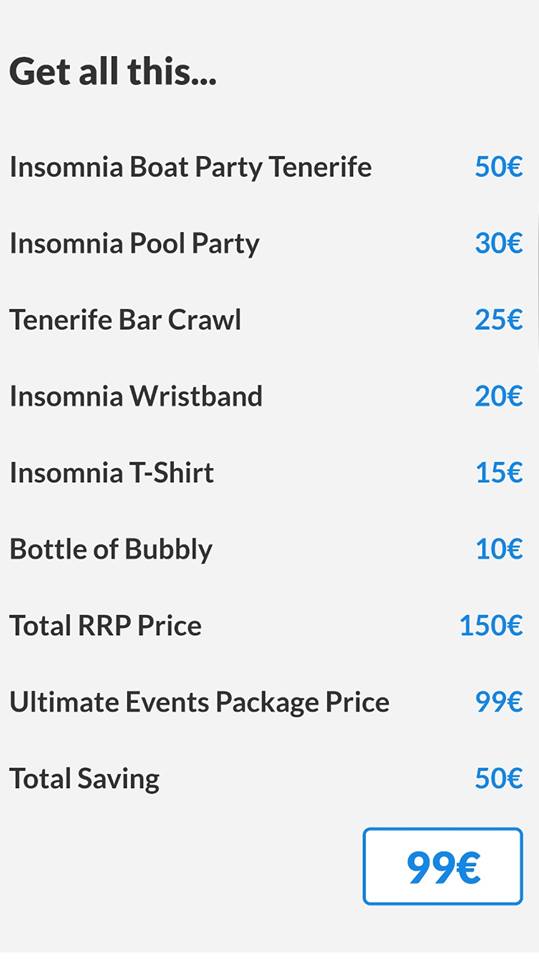Click the Get all this... heading
Screen dimensions: 539x960
113,71
